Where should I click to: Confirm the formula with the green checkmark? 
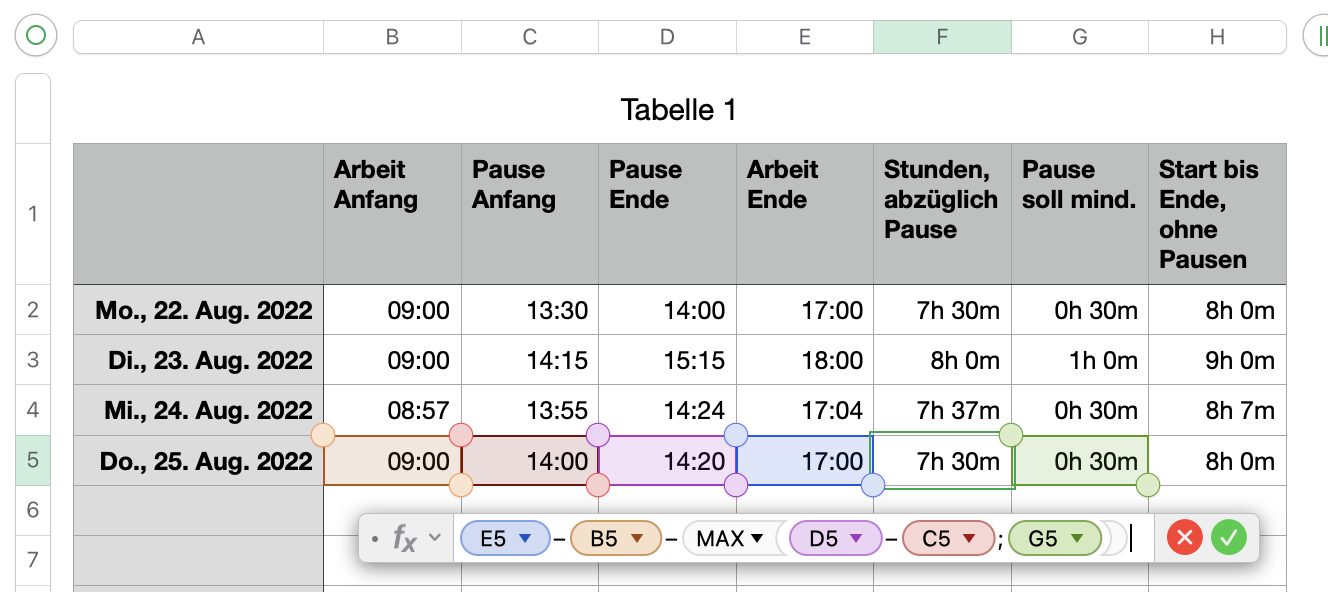(1229, 538)
